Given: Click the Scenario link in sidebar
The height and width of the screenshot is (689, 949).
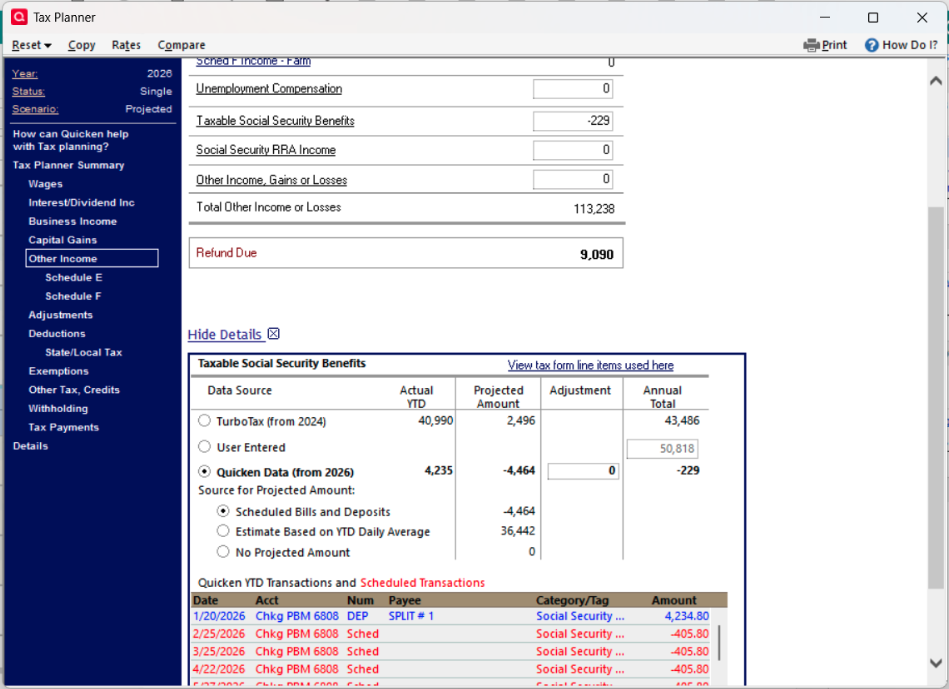Looking at the screenshot, I should [x=35, y=109].
